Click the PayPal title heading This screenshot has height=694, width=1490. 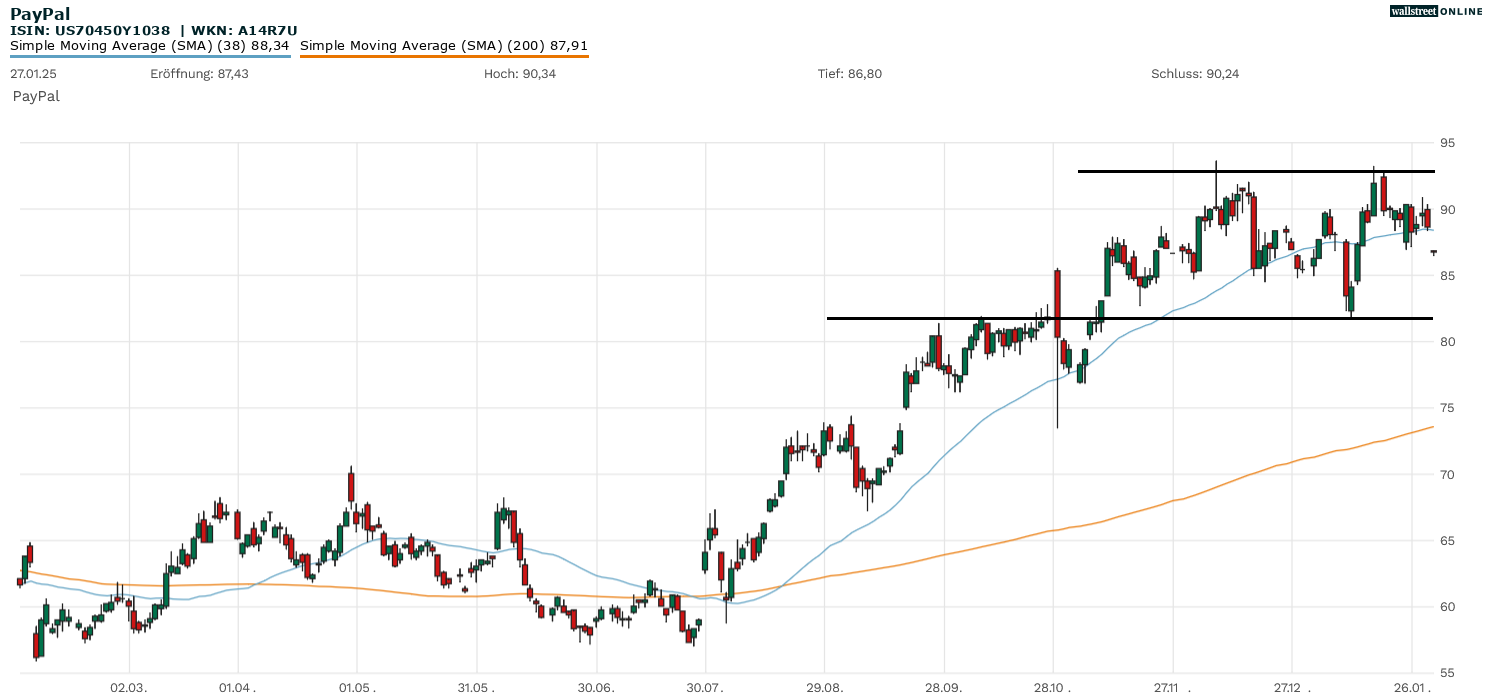(40, 13)
